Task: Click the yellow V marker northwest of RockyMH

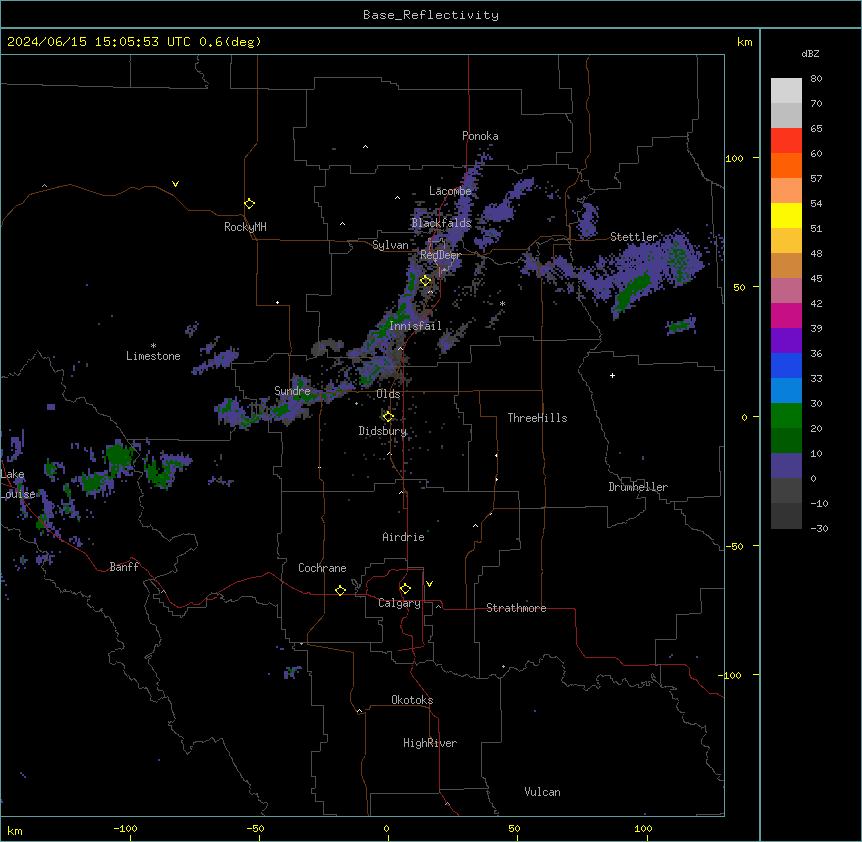Action: tap(175, 184)
